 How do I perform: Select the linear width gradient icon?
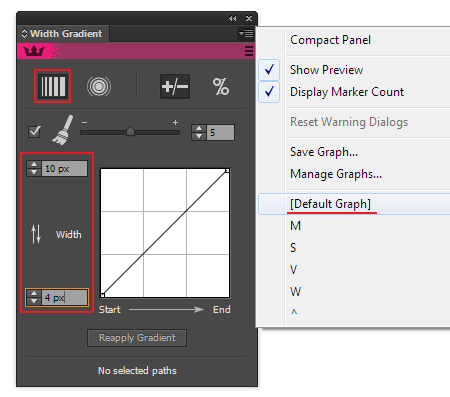pyautogui.click(x=53, y=86)
